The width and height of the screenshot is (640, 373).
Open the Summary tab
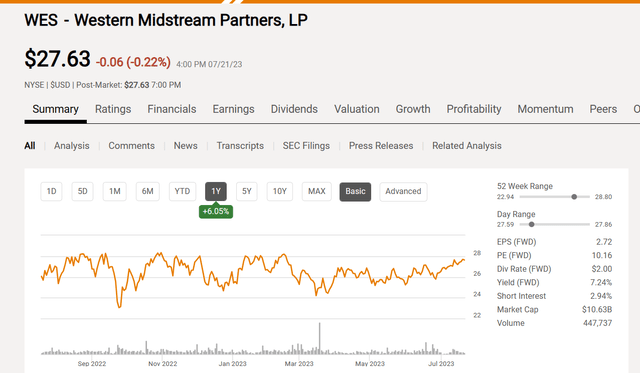(56, 109)
